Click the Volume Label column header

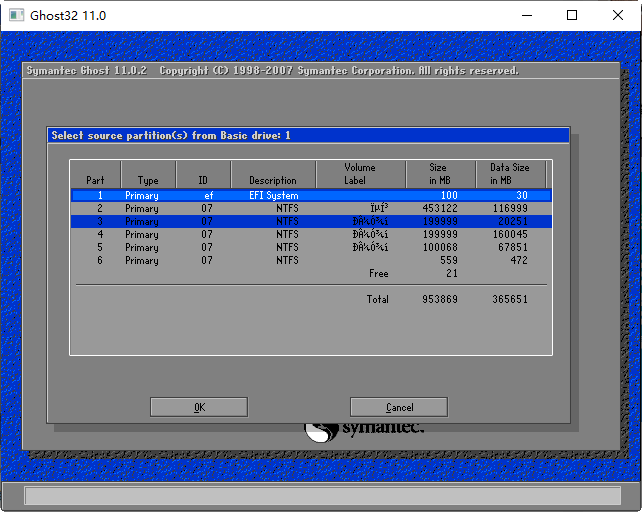pos(360,174)
